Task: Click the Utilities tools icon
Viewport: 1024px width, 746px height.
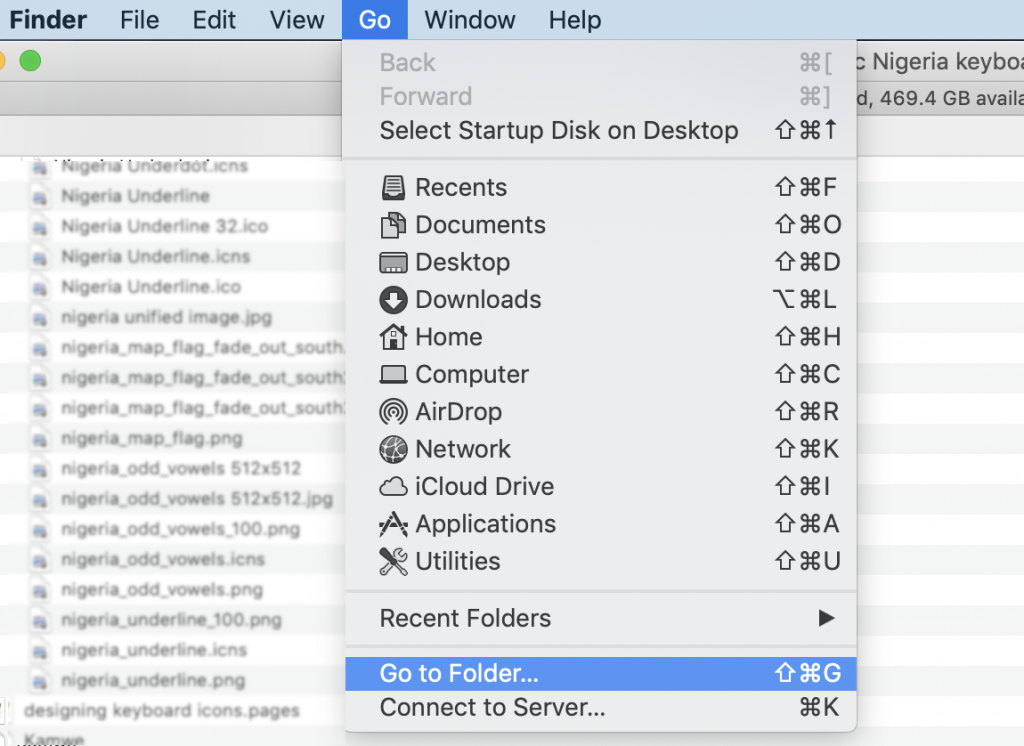Action: tap(393, 561)
